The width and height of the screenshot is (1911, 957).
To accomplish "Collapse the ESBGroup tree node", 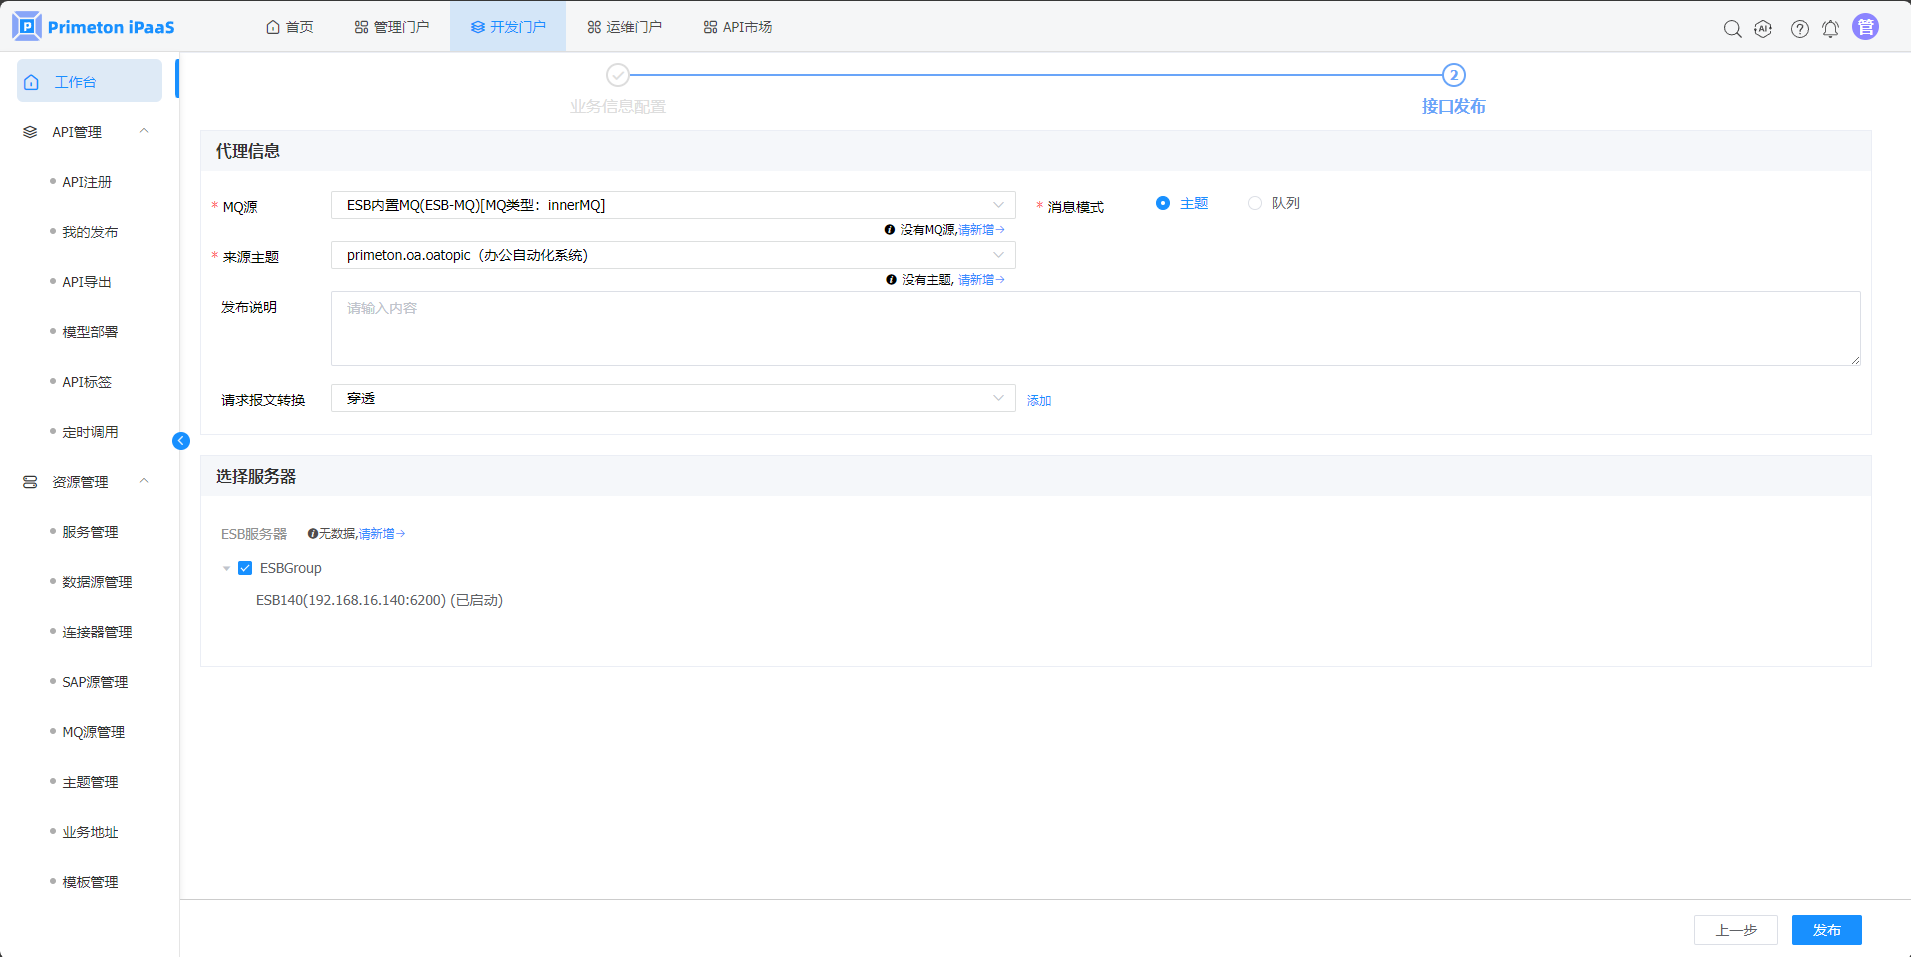I will [226, 568].
